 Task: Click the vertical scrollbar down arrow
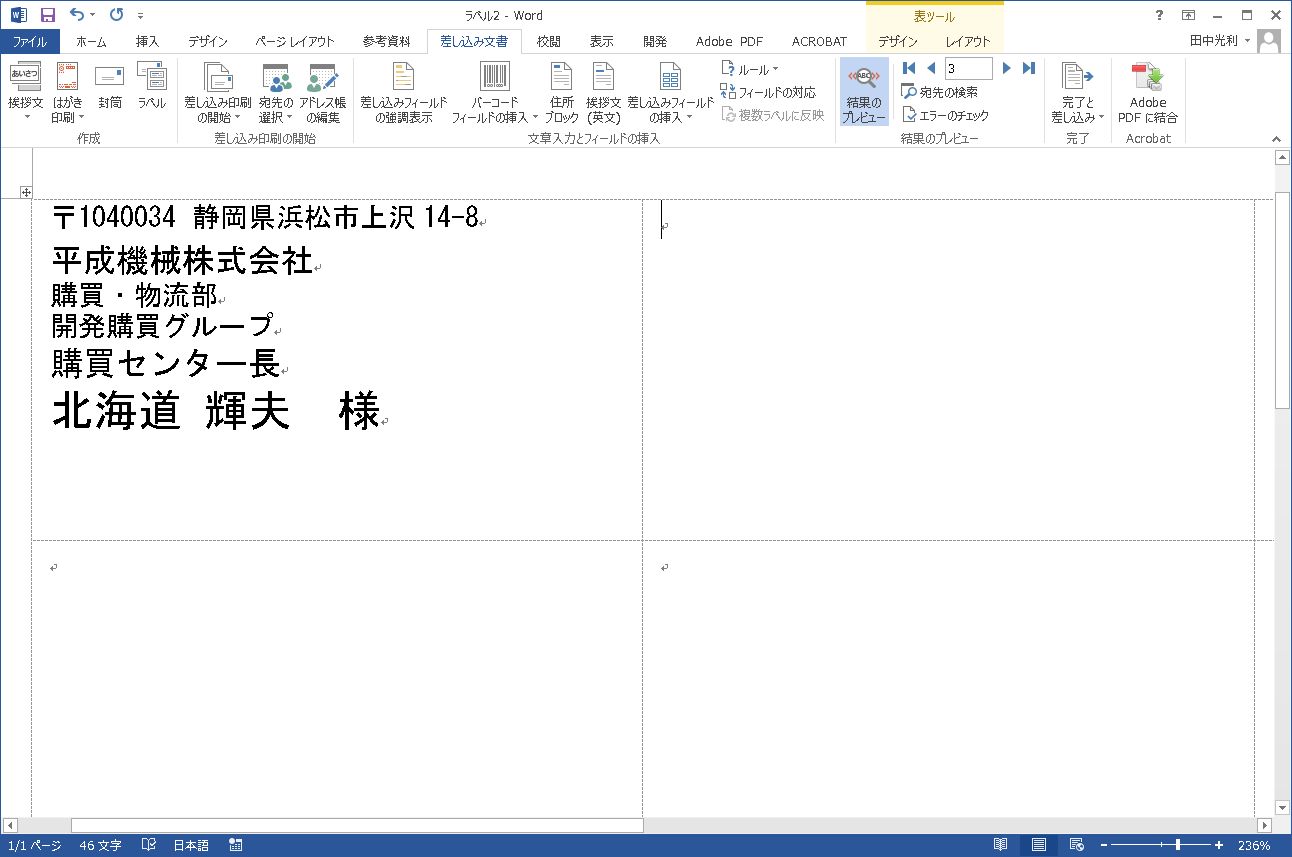tap(1283, 807)
